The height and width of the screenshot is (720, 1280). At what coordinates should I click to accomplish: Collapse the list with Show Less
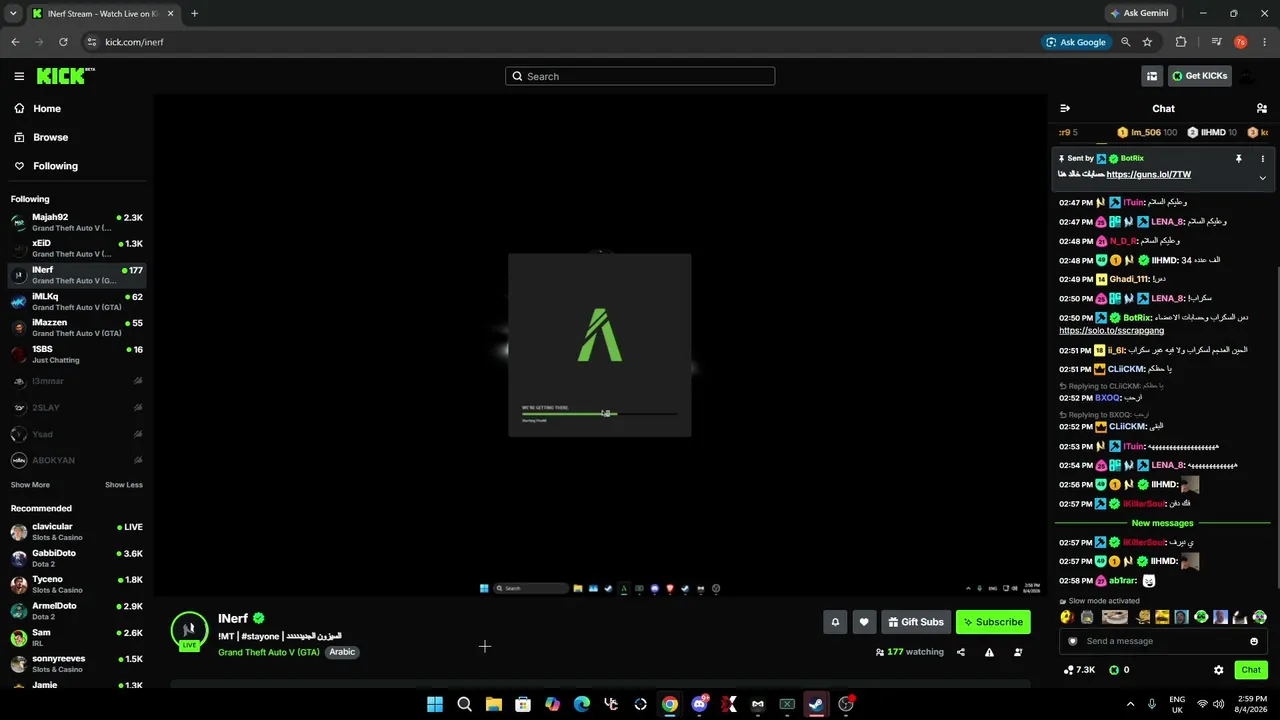click(x=124, y=485)
